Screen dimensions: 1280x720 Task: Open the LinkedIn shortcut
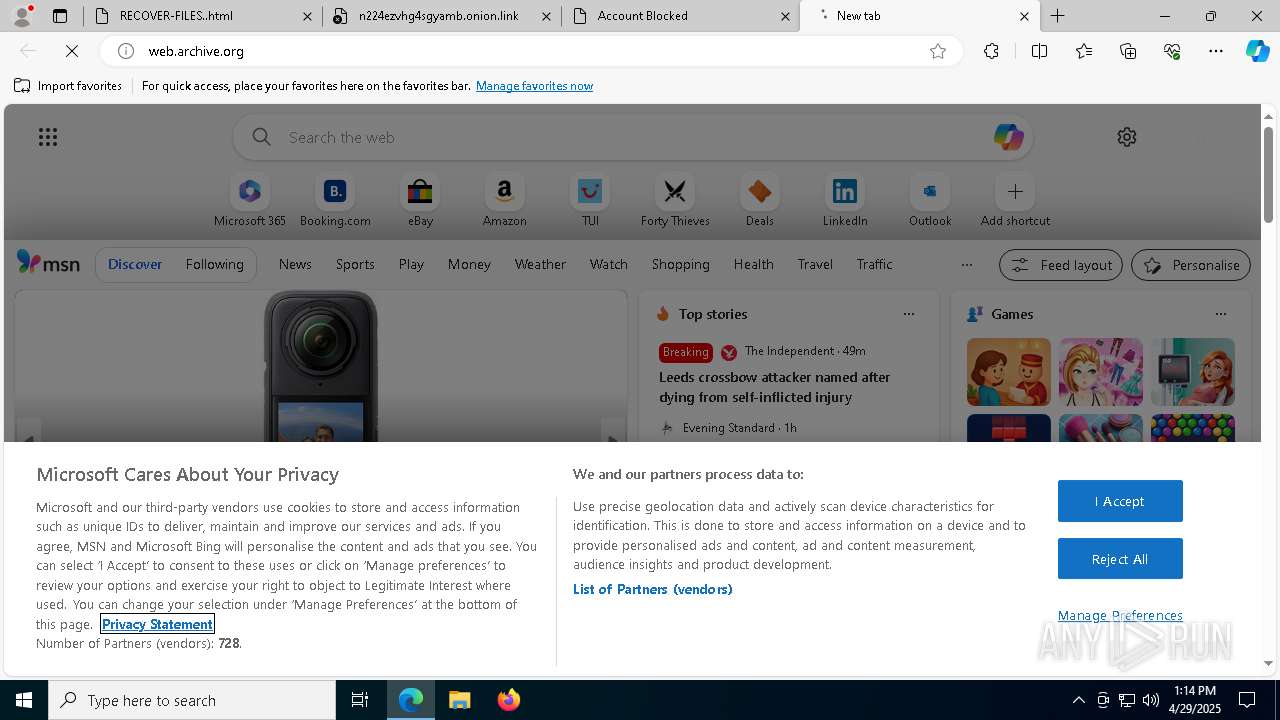[845, 201]
